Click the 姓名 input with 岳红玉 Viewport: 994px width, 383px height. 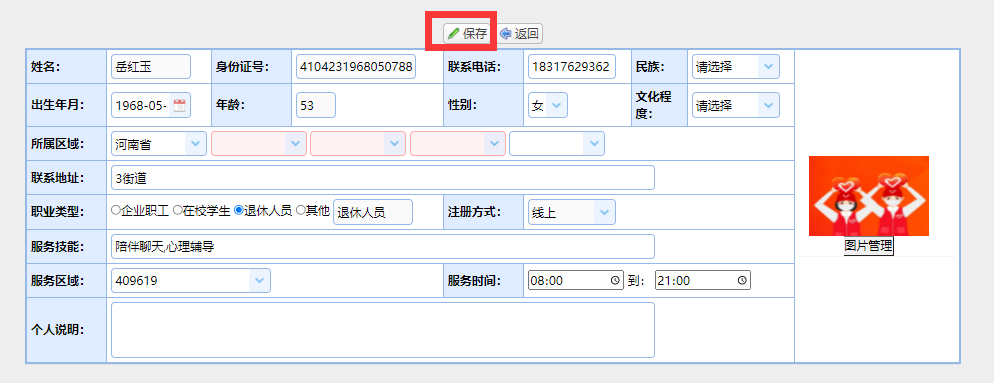coord(151,67)
